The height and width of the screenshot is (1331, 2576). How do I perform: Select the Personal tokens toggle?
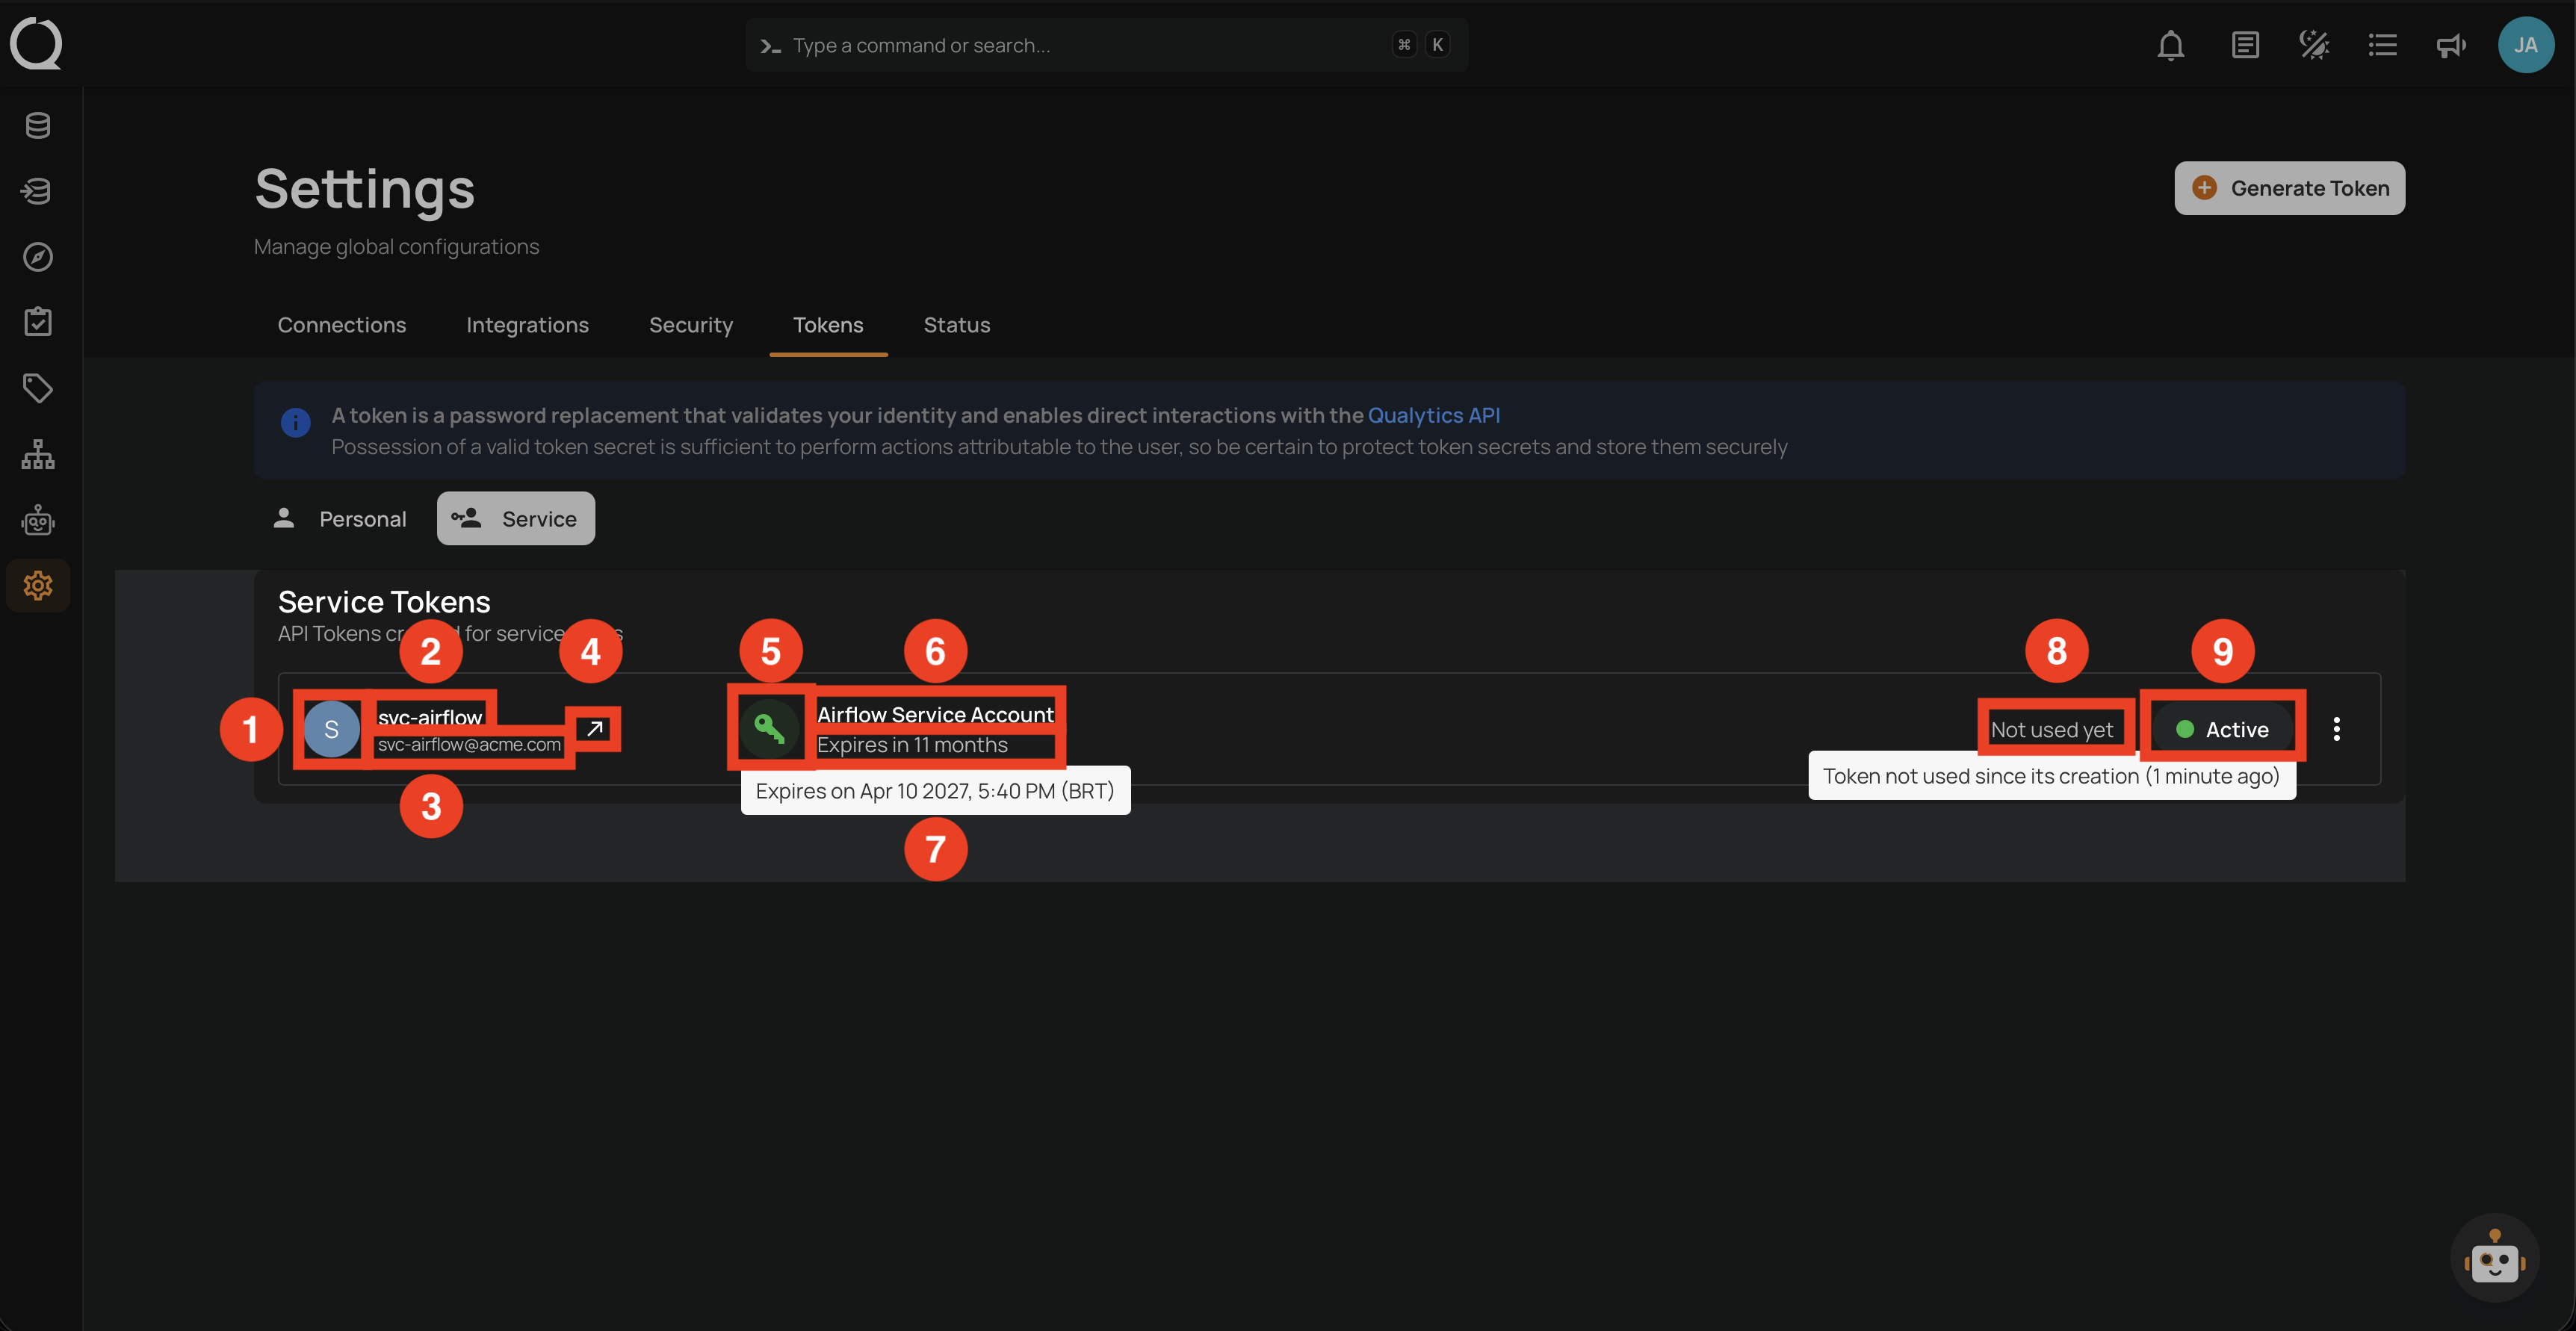click(340, 518)
